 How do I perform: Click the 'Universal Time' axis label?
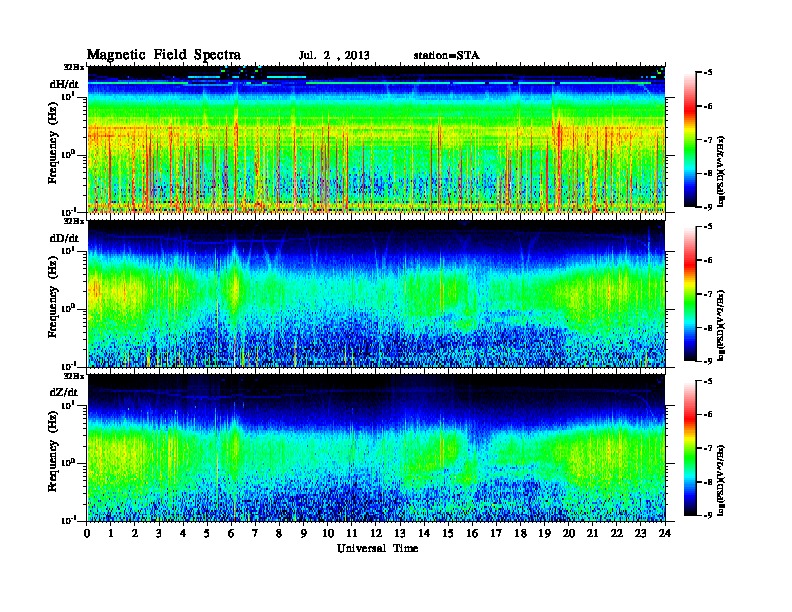point(377,548)
